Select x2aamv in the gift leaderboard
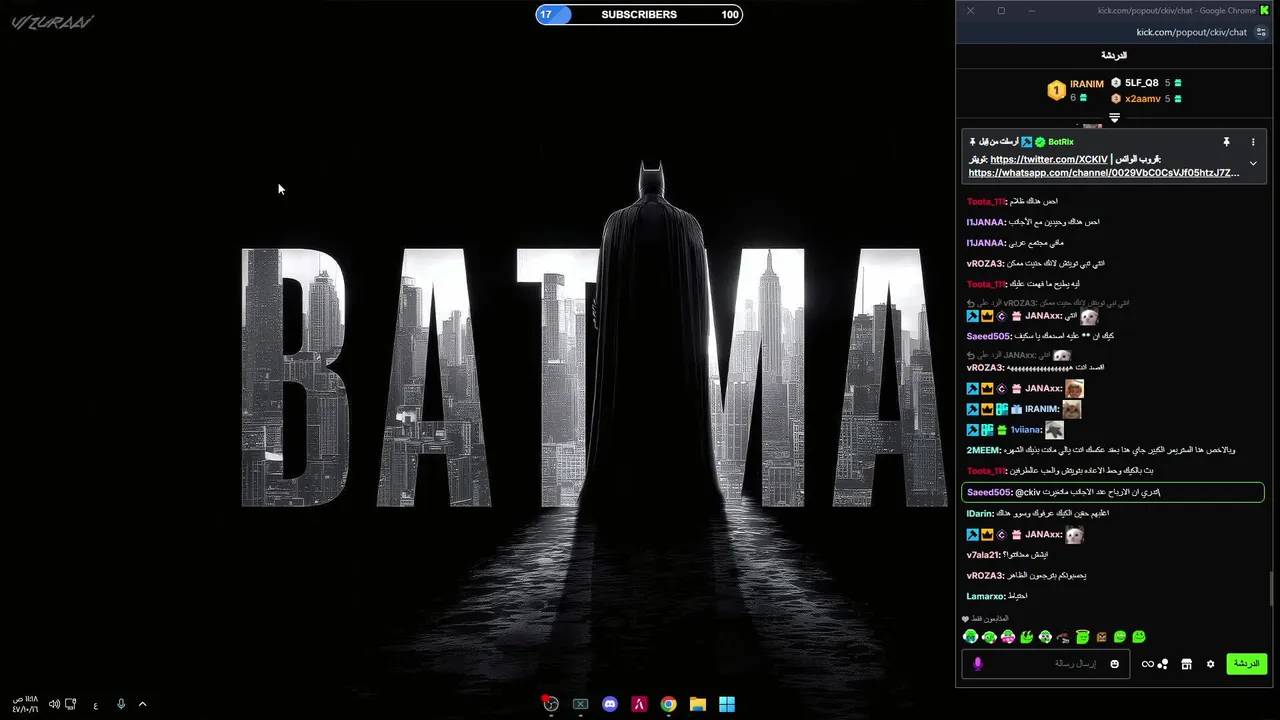The height and width of the screenshot is (720, 1280). click(x=1142, y=99)
